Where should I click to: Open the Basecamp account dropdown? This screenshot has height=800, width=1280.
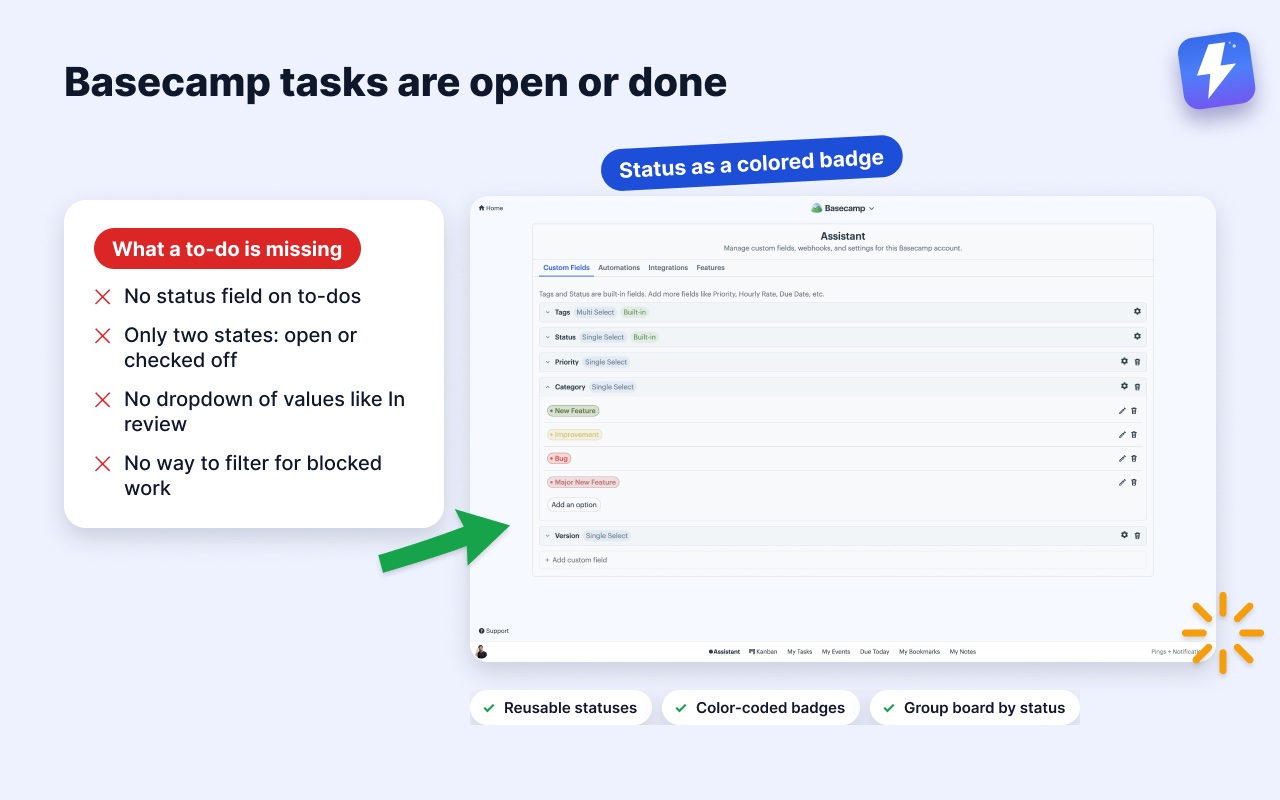pos(843,208)
